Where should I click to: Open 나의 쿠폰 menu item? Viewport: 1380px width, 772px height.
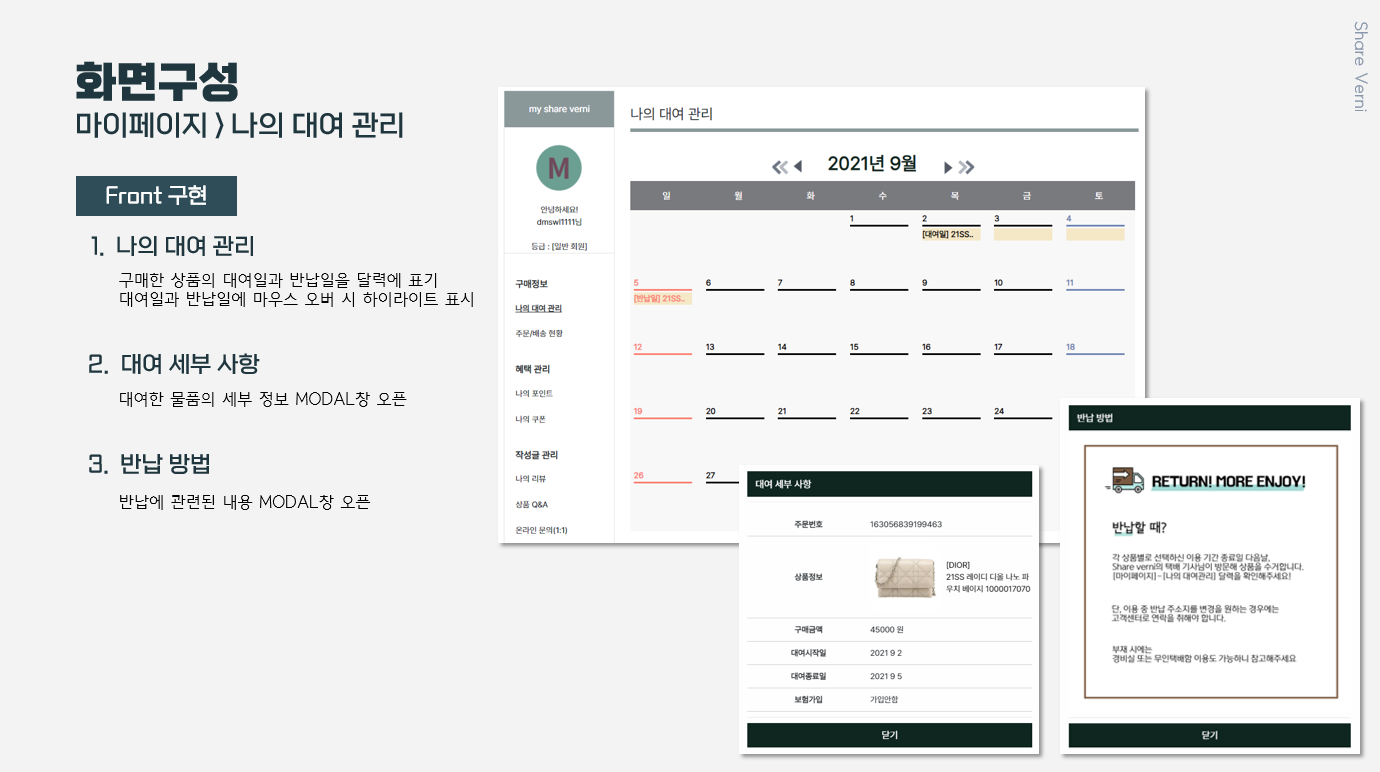pyautogui.click(x=530, y=419)
